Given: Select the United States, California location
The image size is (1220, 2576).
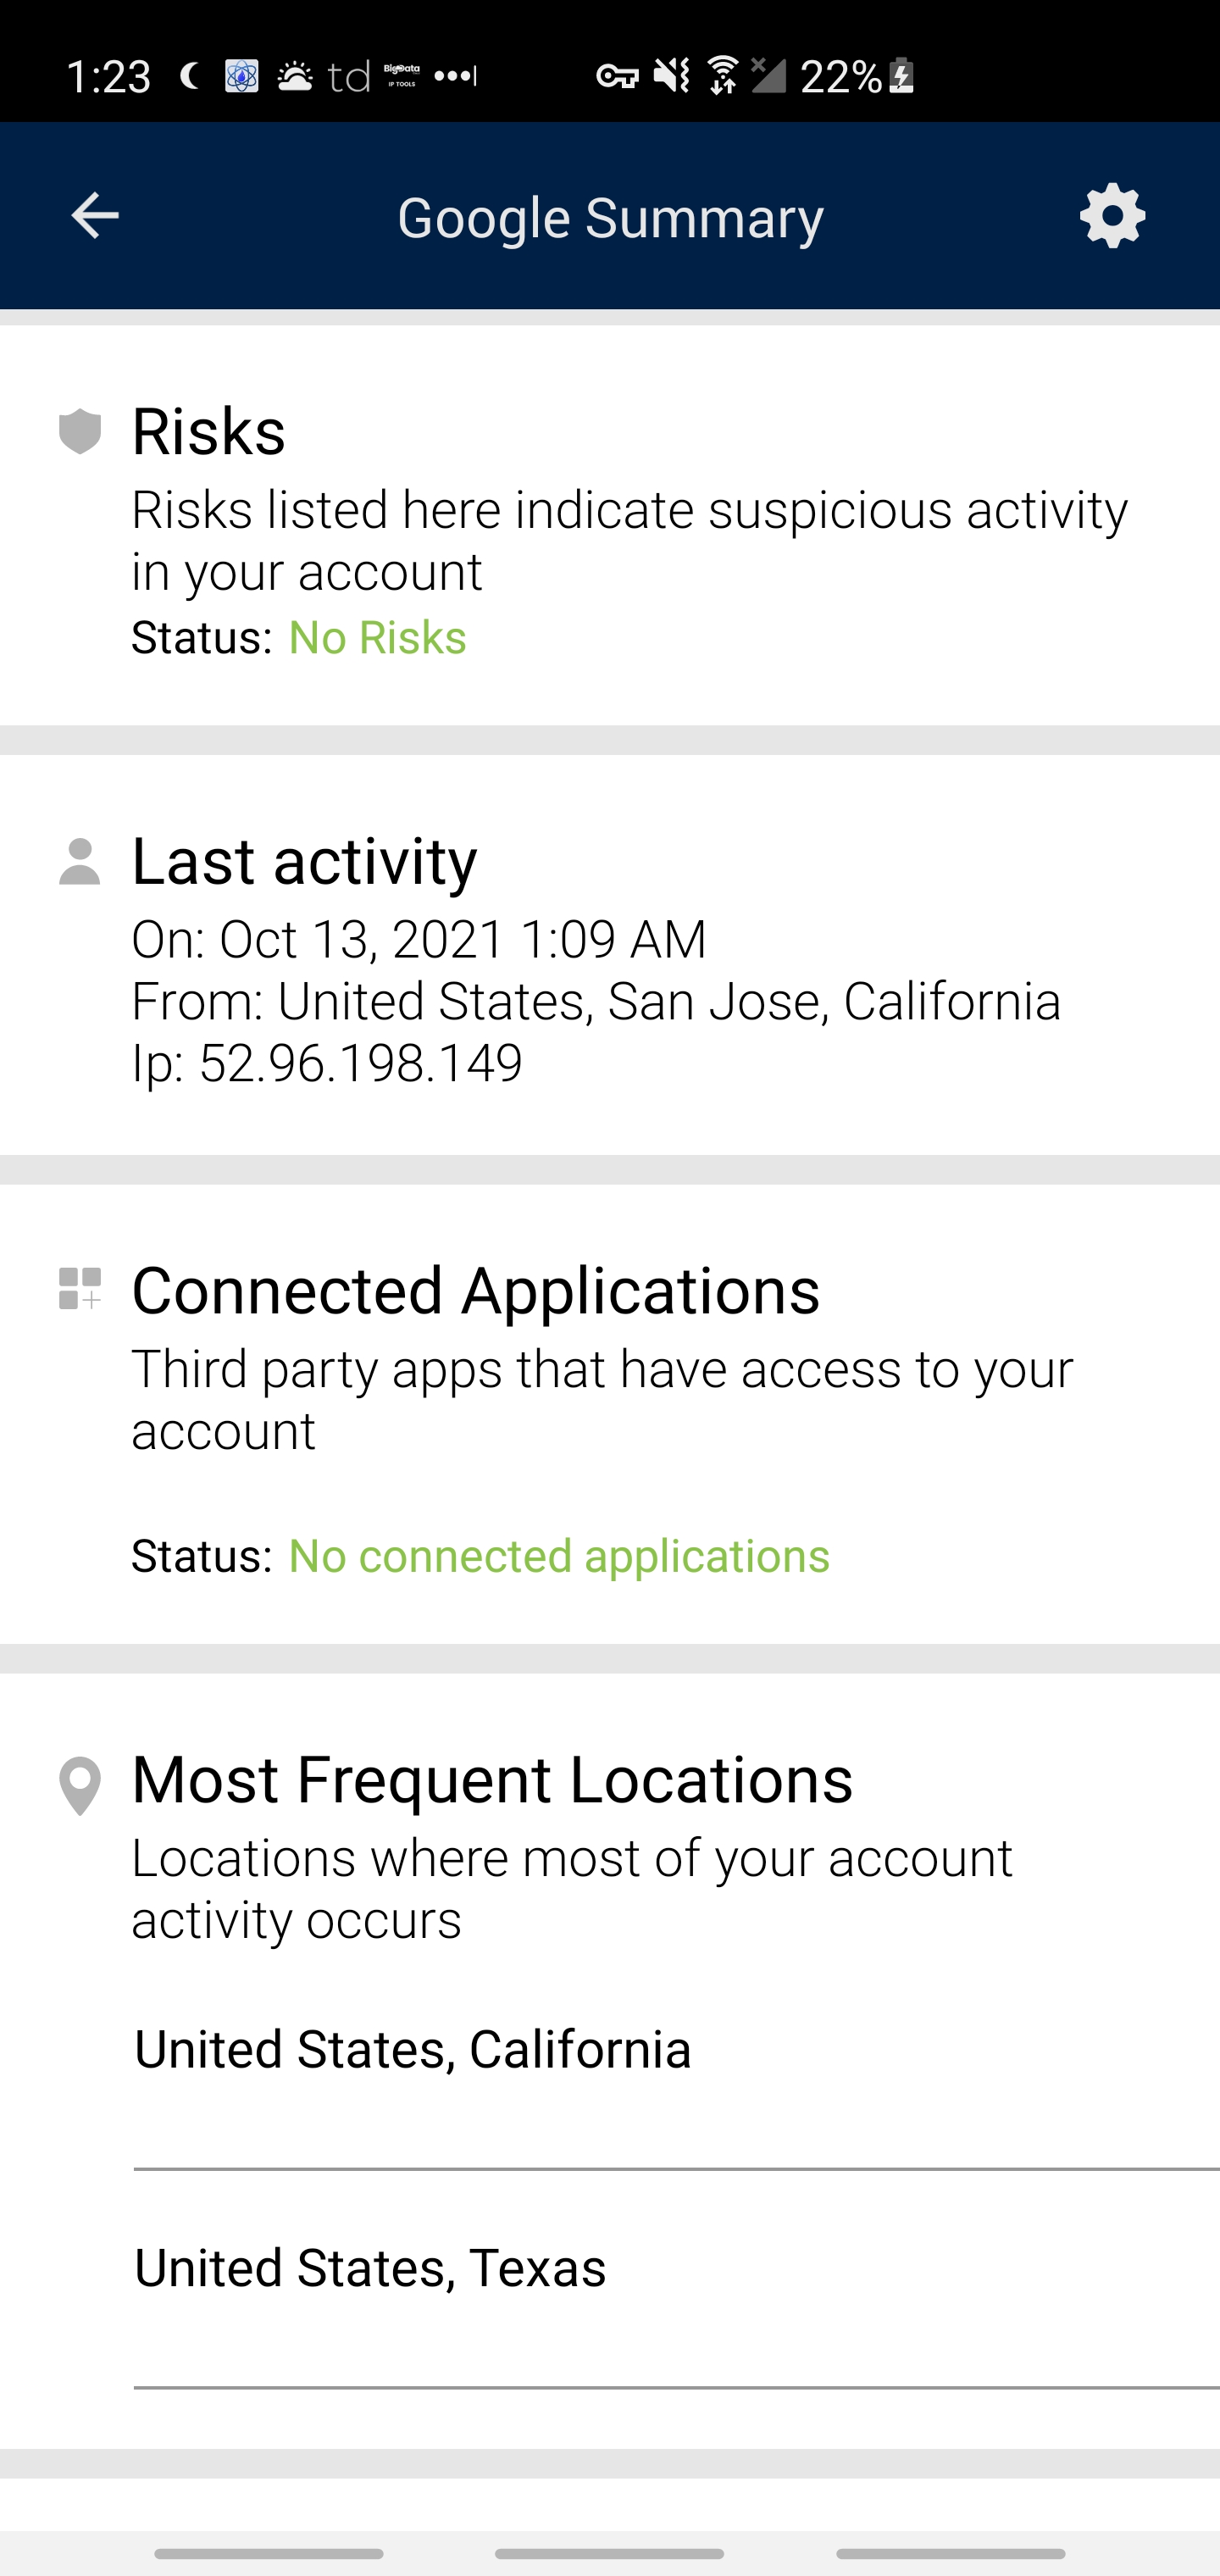Looking at the screenshot, I should click(413, 2050).
